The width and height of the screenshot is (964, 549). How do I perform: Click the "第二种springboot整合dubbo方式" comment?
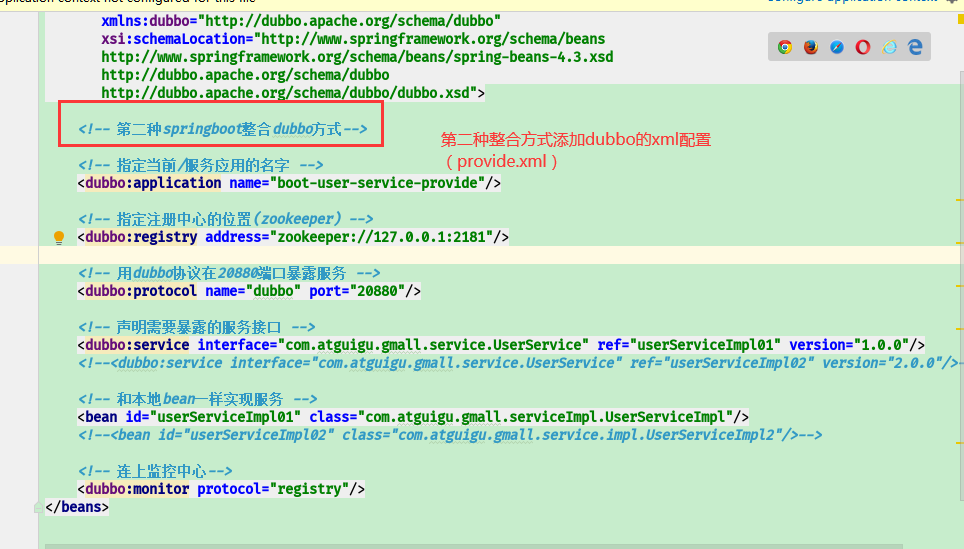click(x=223, y=129)
